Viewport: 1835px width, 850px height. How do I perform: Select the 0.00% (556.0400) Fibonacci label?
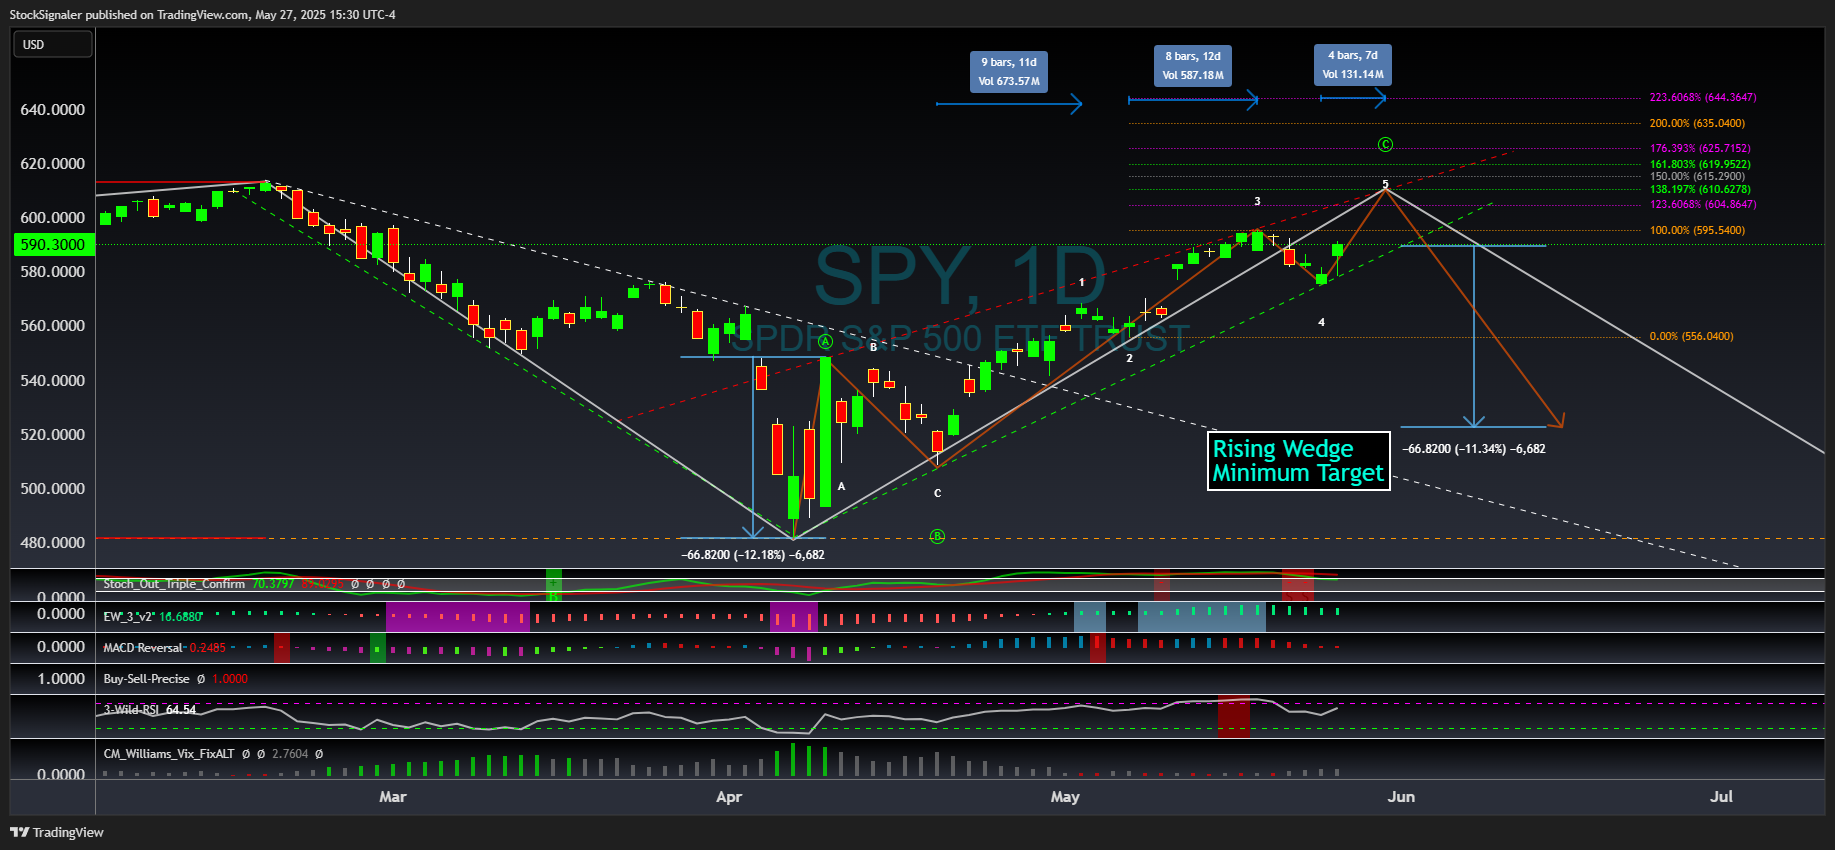[x=1692, y=336]
